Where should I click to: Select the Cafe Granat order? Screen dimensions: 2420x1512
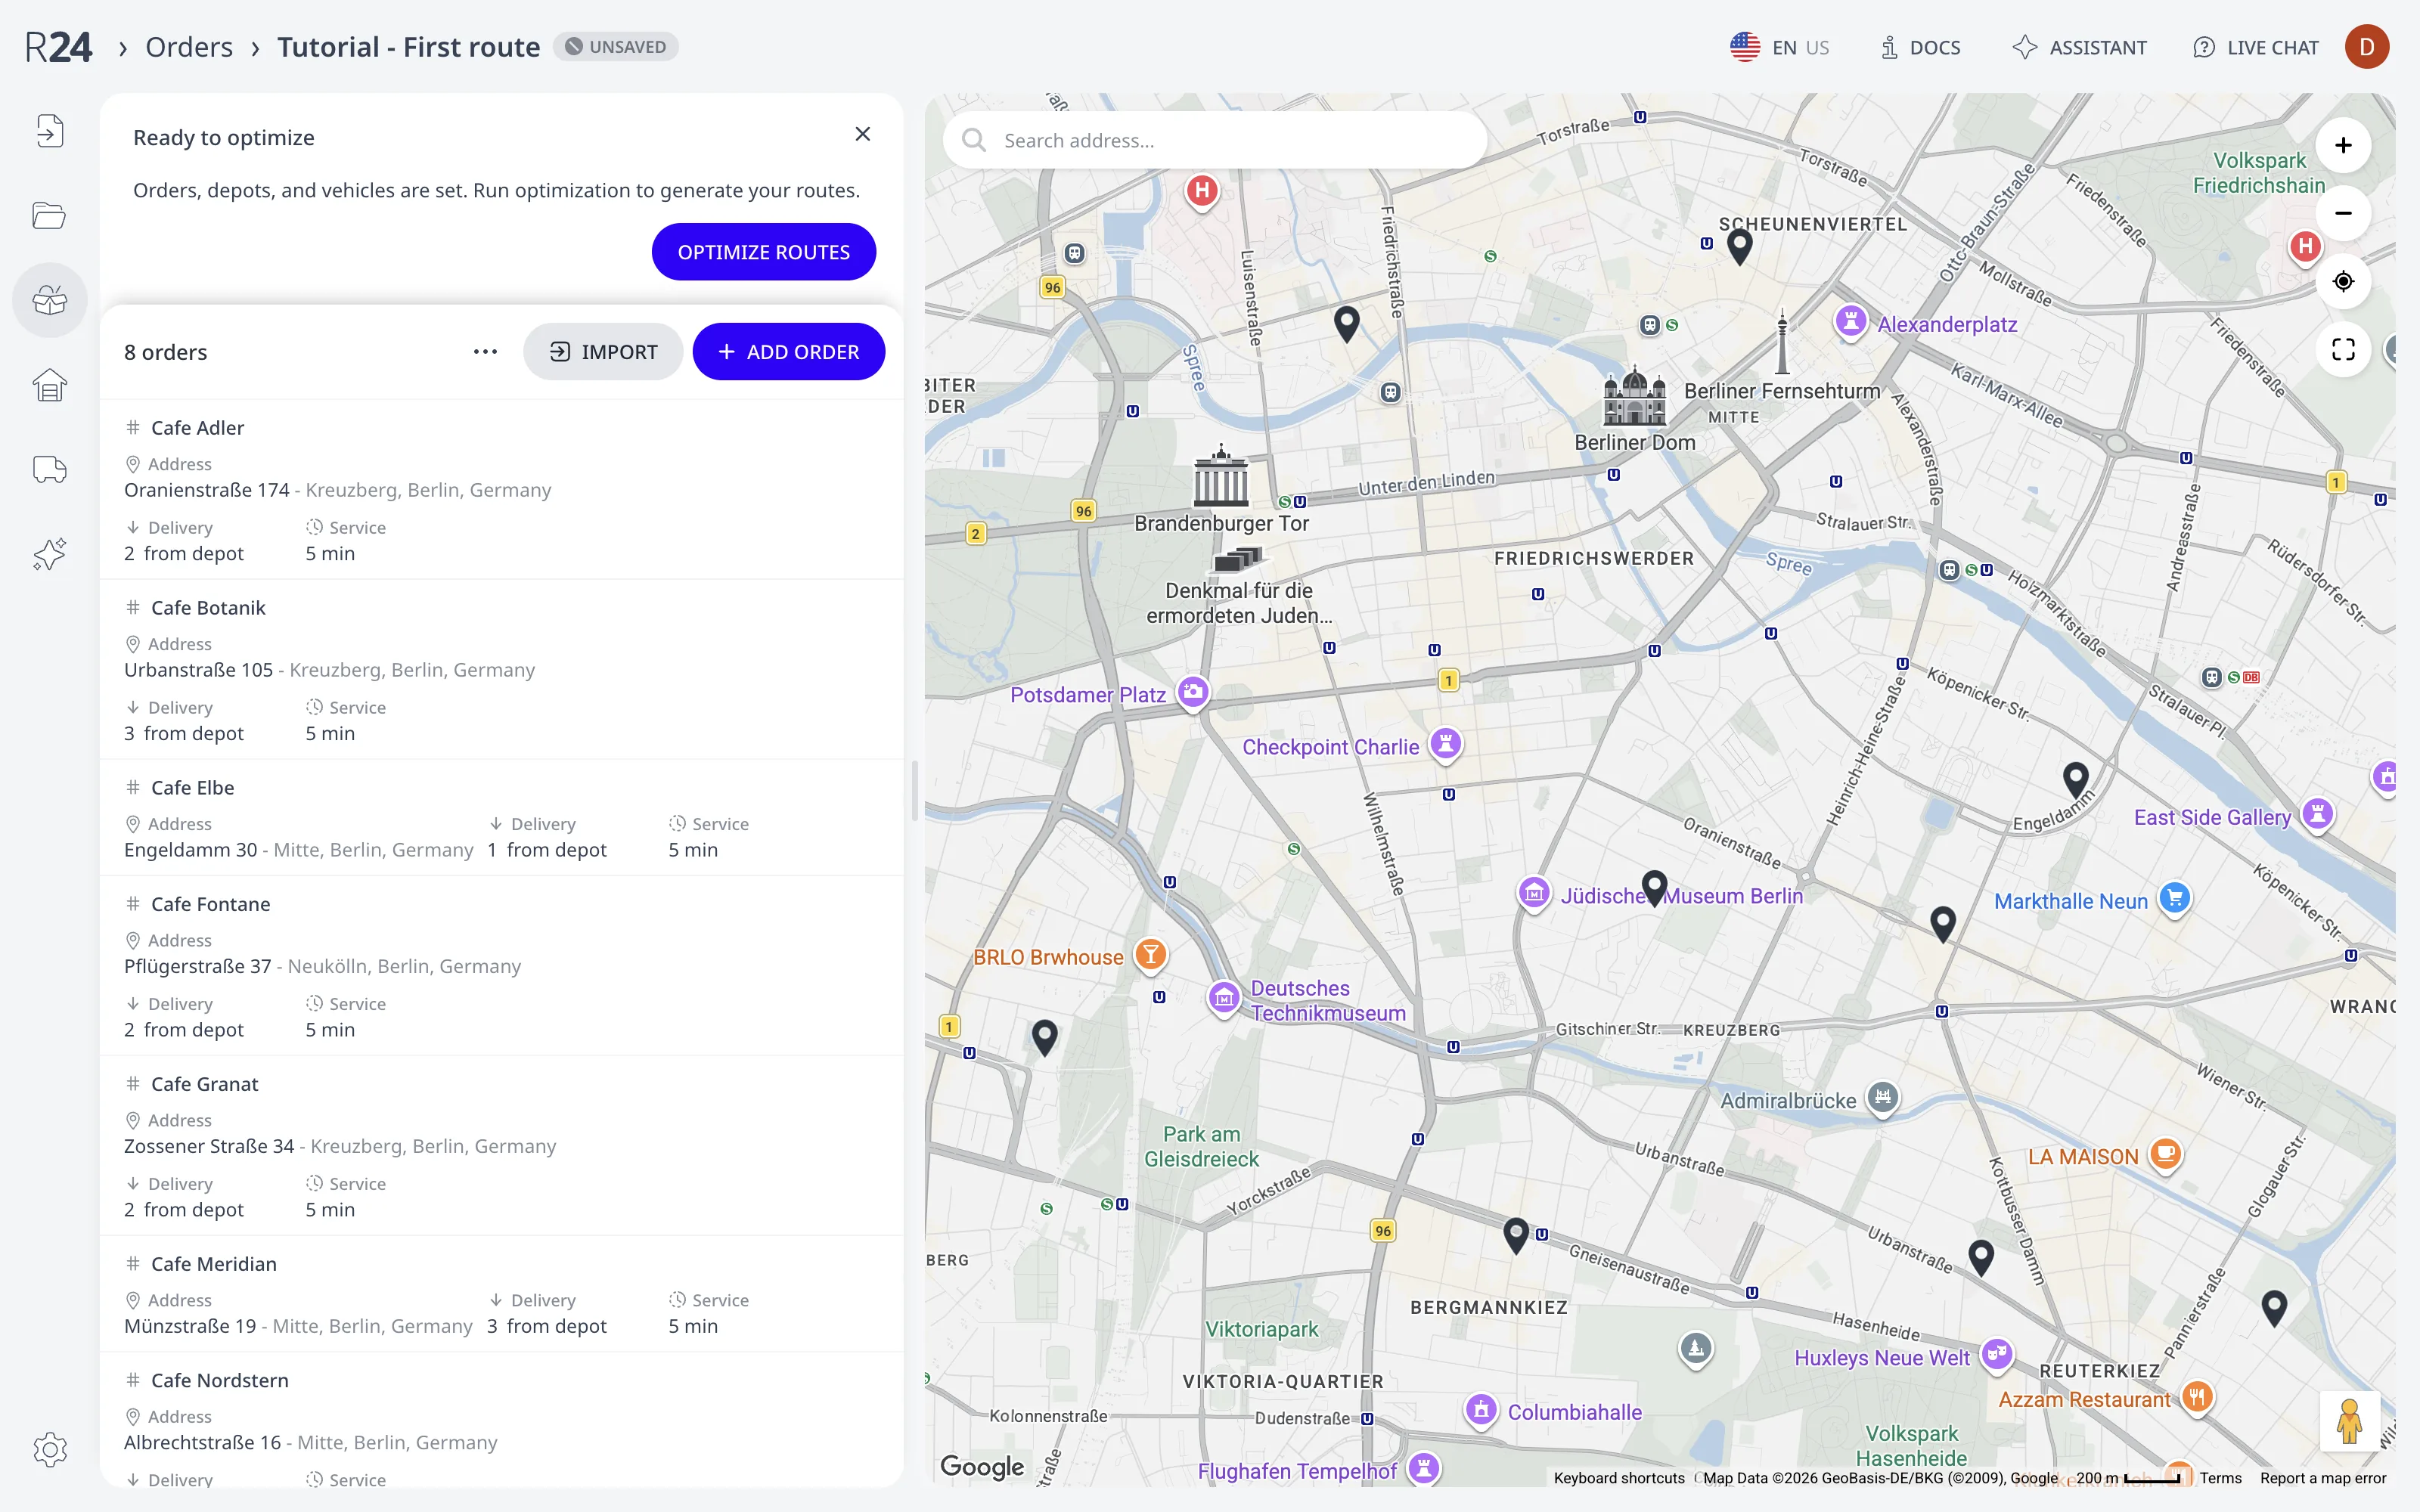(x=502, y=1146)
